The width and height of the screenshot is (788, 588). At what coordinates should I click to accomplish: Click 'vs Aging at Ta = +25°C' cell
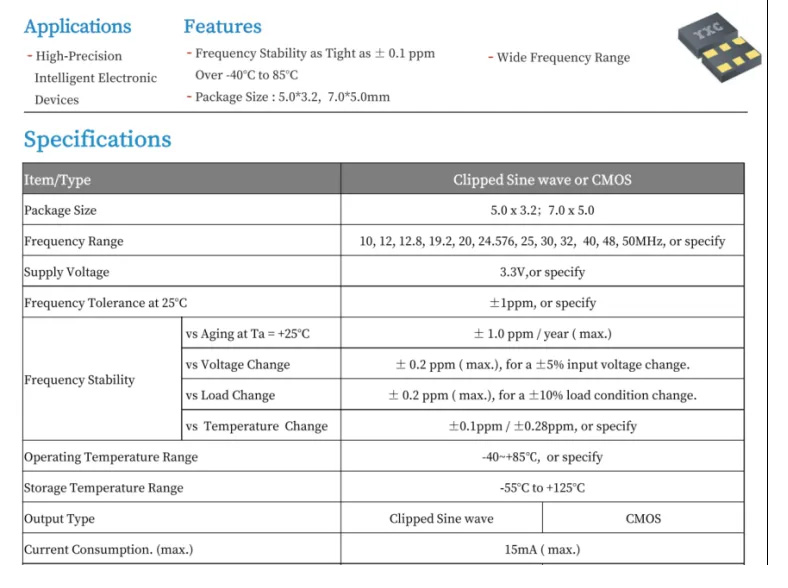261,333
